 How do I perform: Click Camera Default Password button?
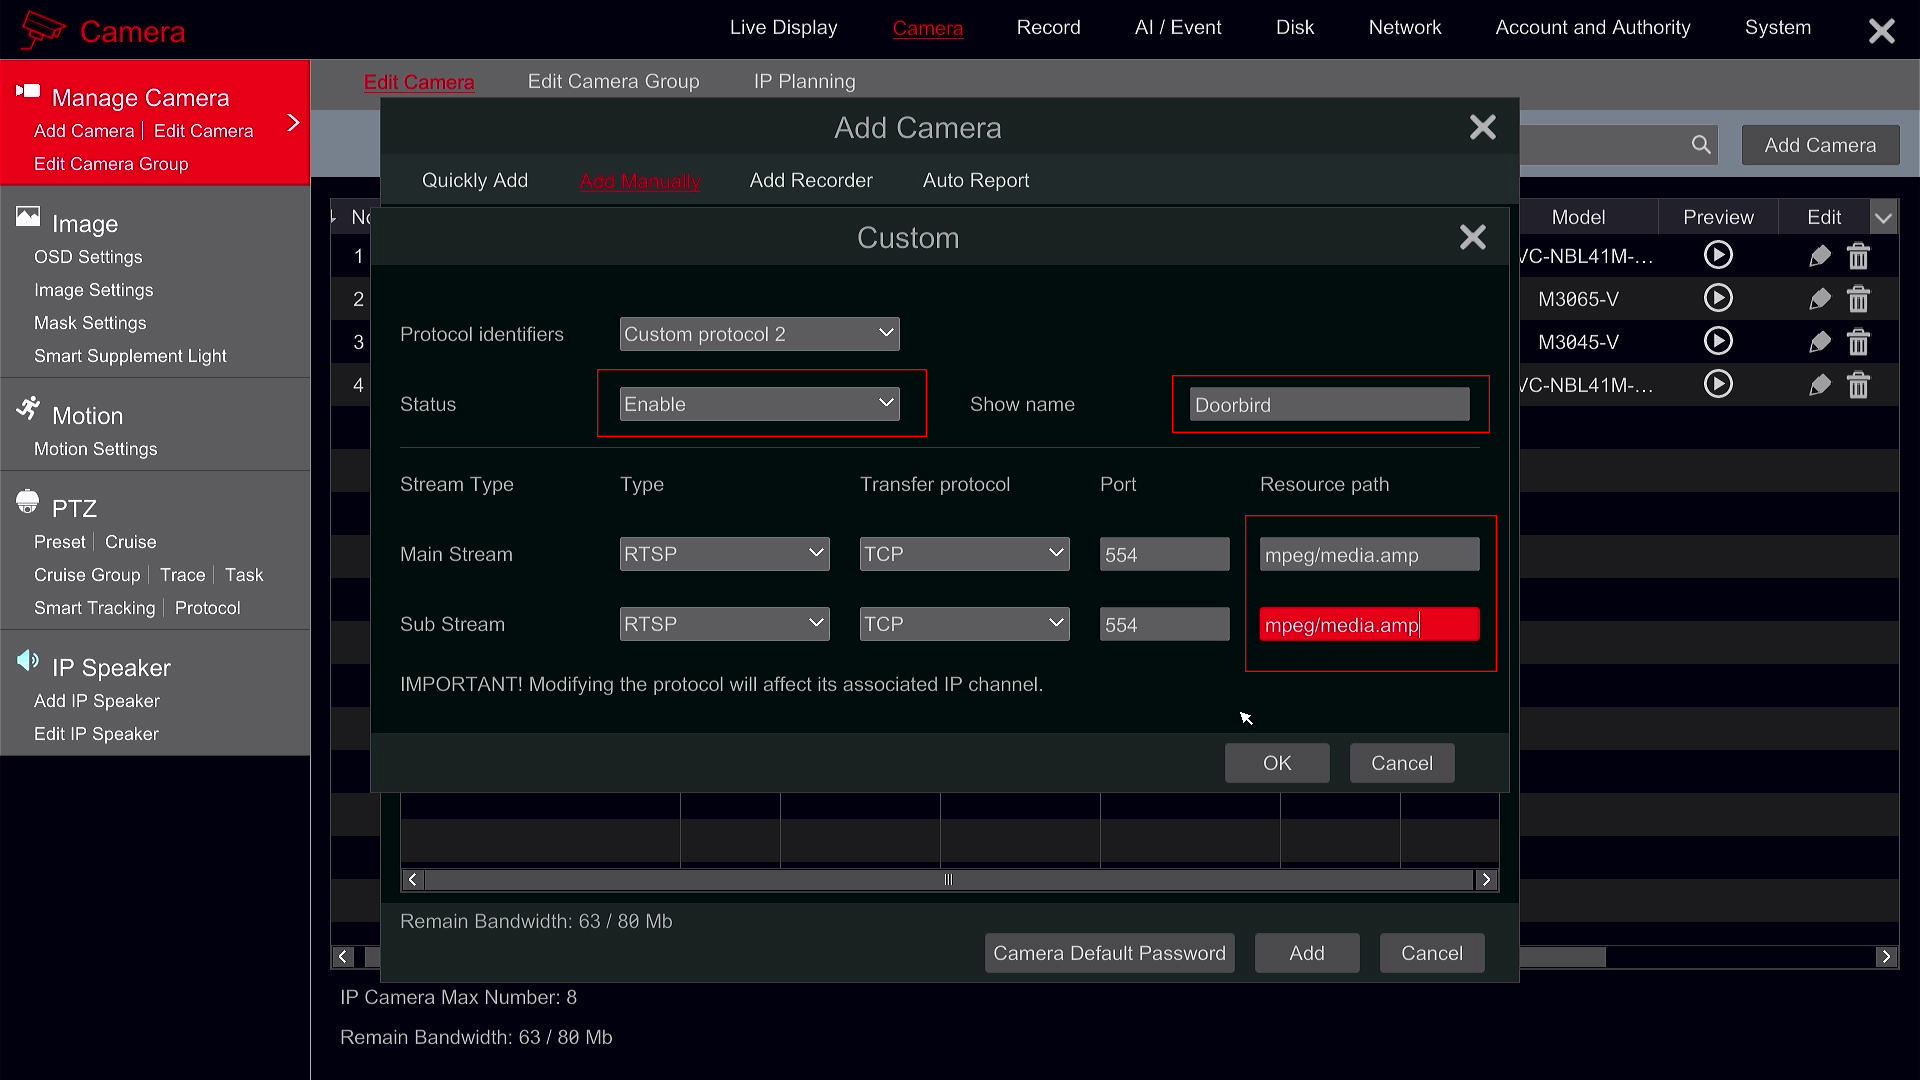(x=1109, y=953)
